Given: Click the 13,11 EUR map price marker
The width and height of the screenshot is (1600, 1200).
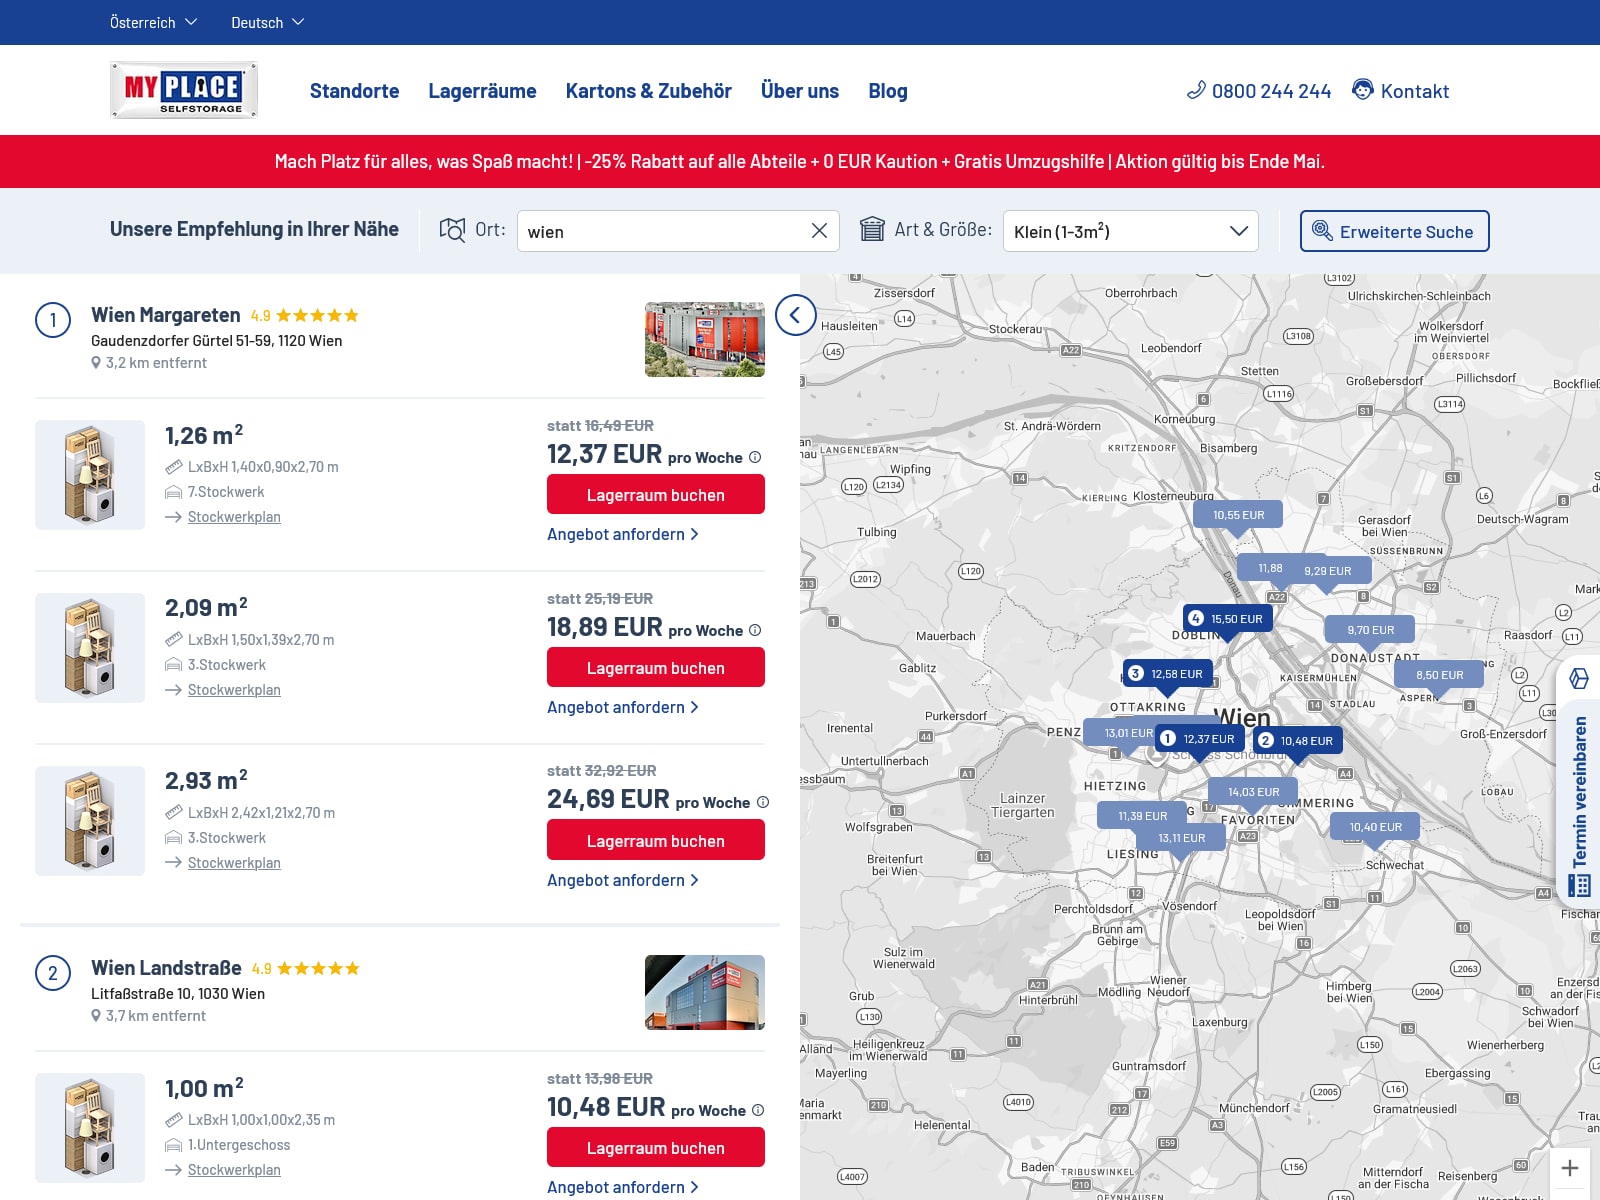Looking at the screenshot, I should [x=1182, y=838].
